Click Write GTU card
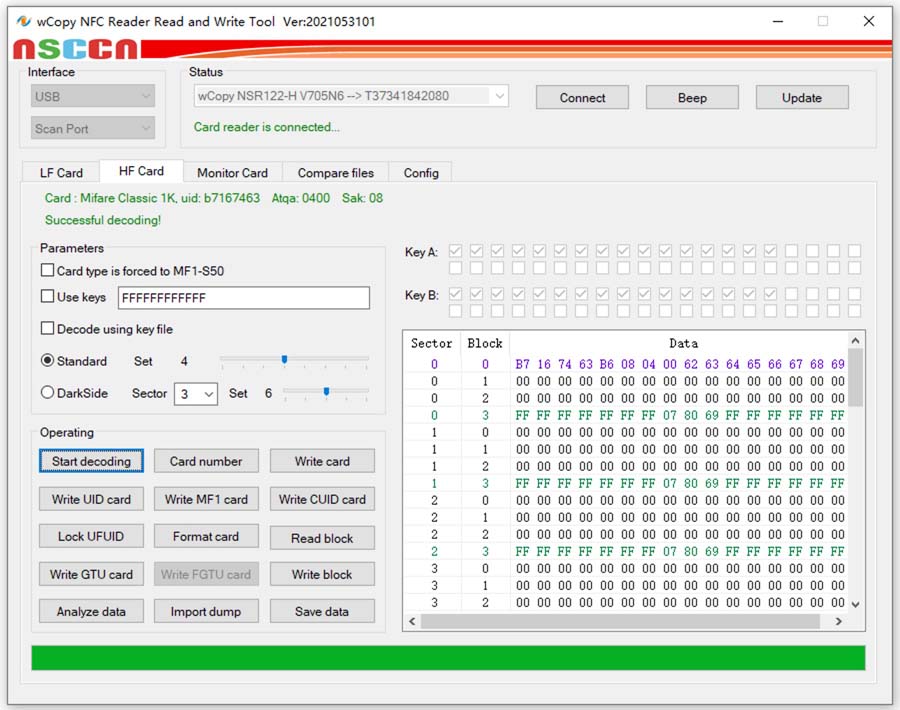Viewport: 900px width, 710px height. click(91, 574)
